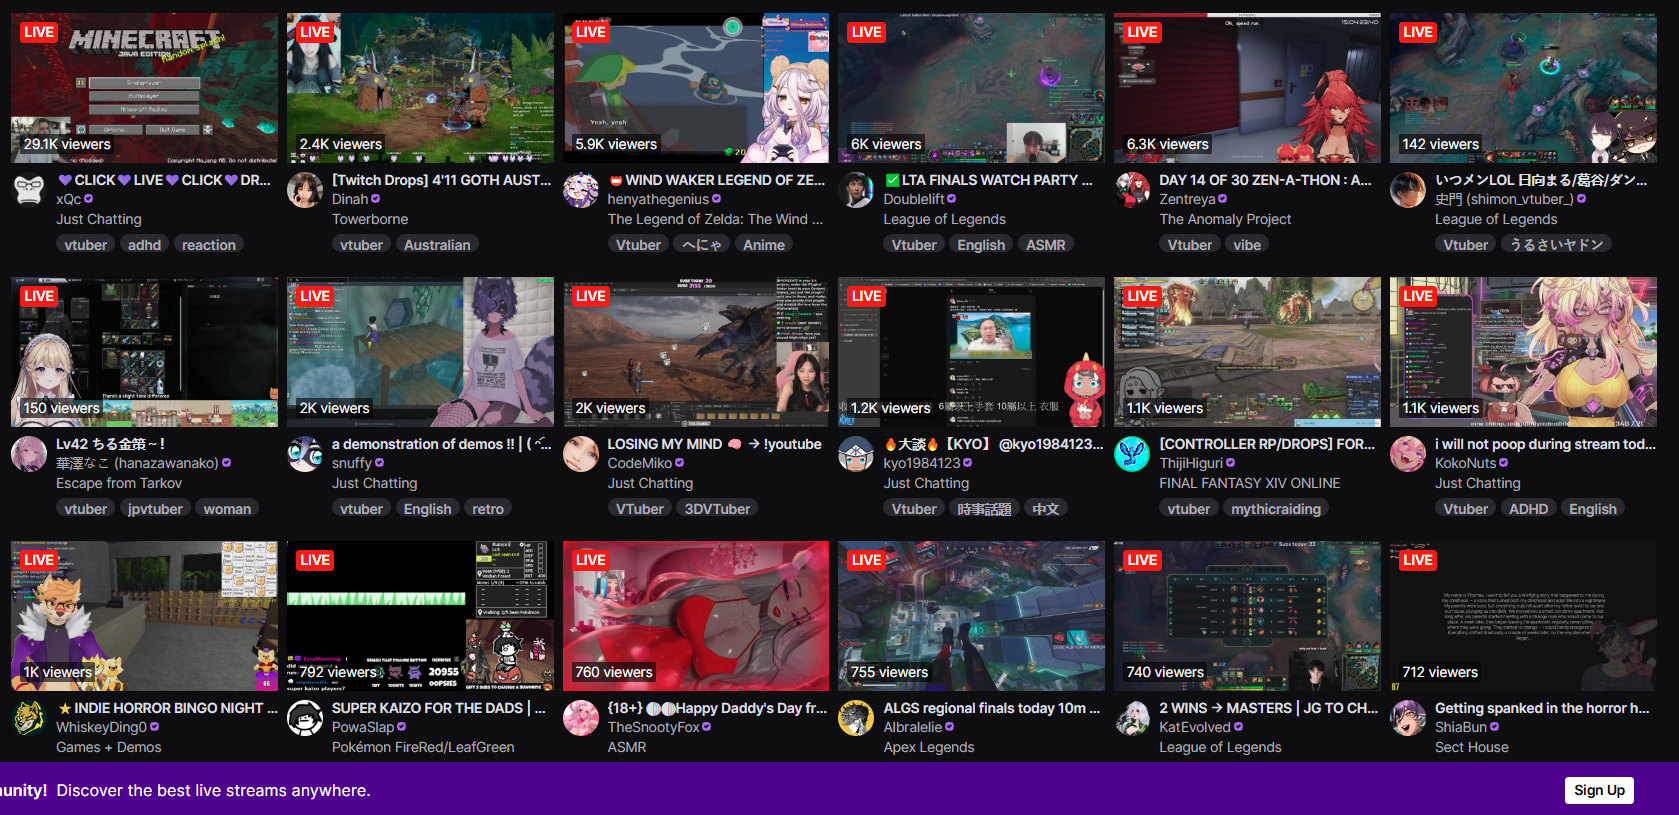Image resolution: width=1679 pixels, height=815 pixels.
Task: Open TheSnootyFox stream thumbnail
Action: pyautogui.click(x=696, y=616)
